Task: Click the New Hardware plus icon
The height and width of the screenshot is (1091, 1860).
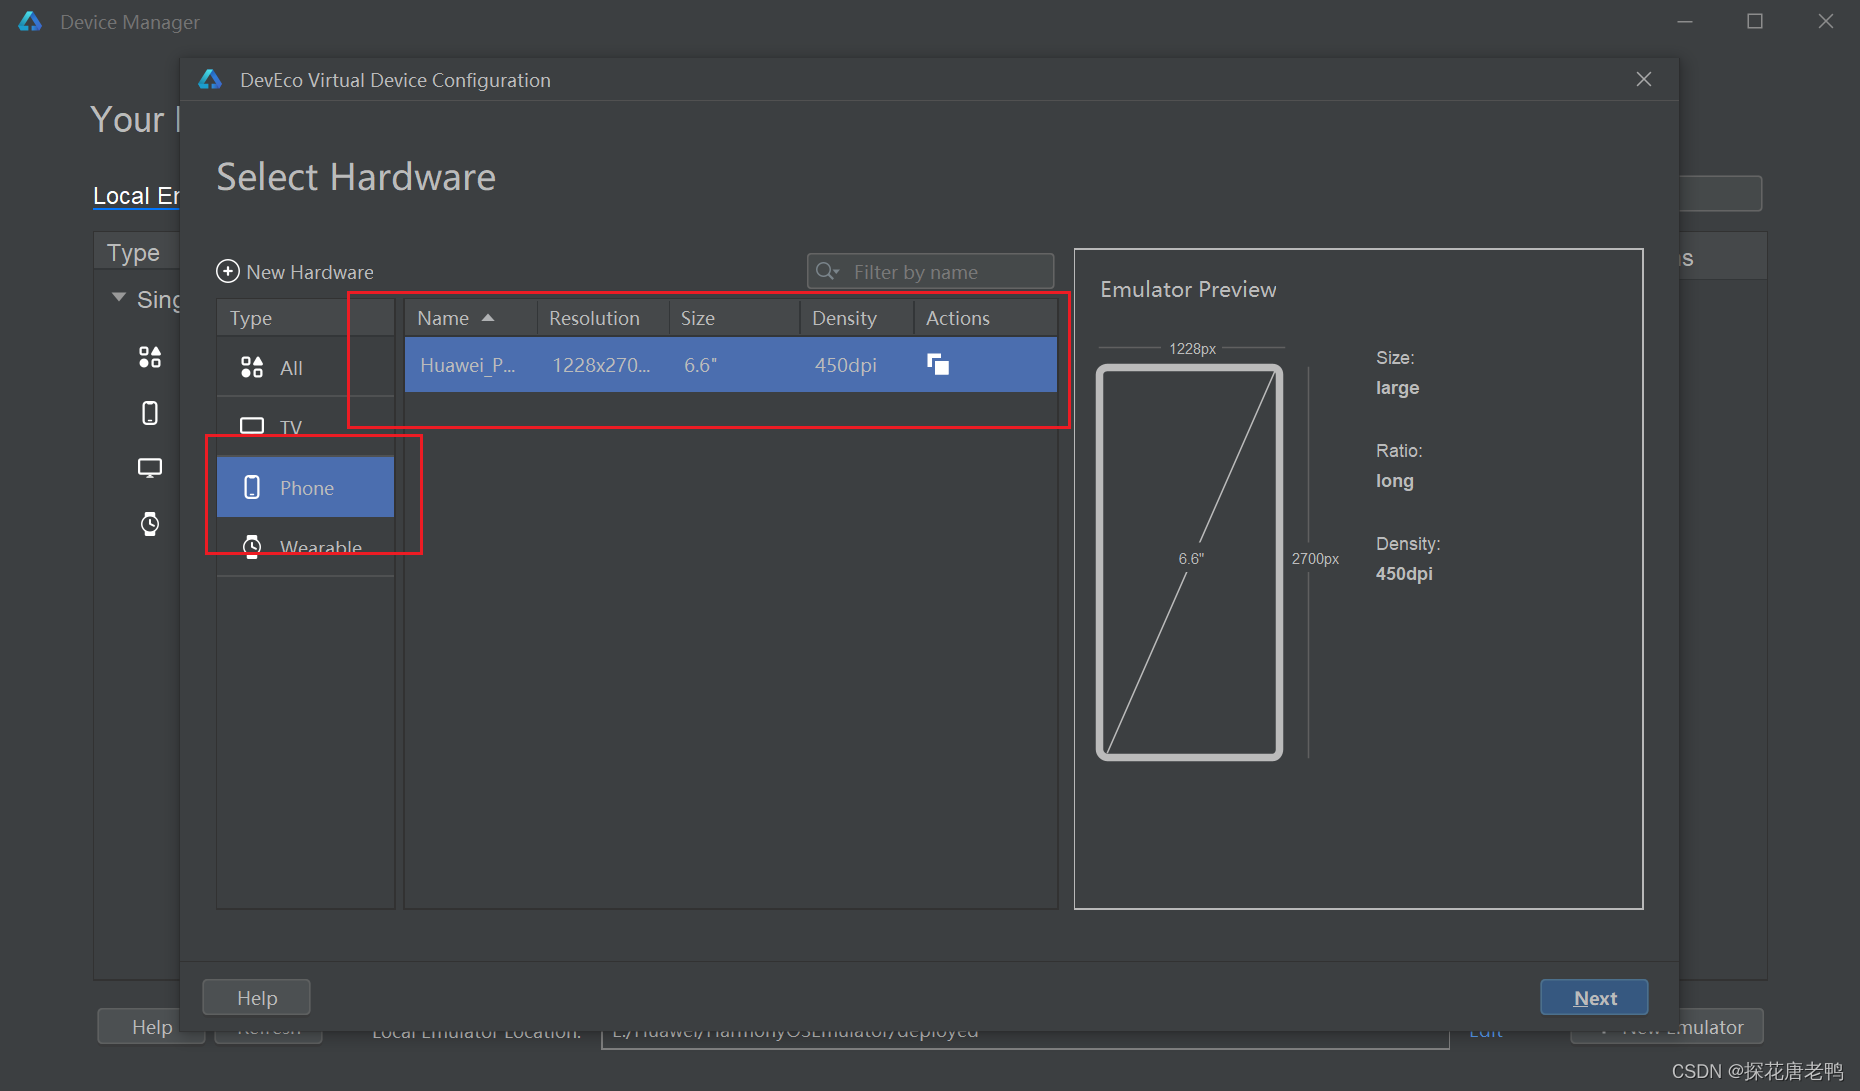Action: pos(228,271)
